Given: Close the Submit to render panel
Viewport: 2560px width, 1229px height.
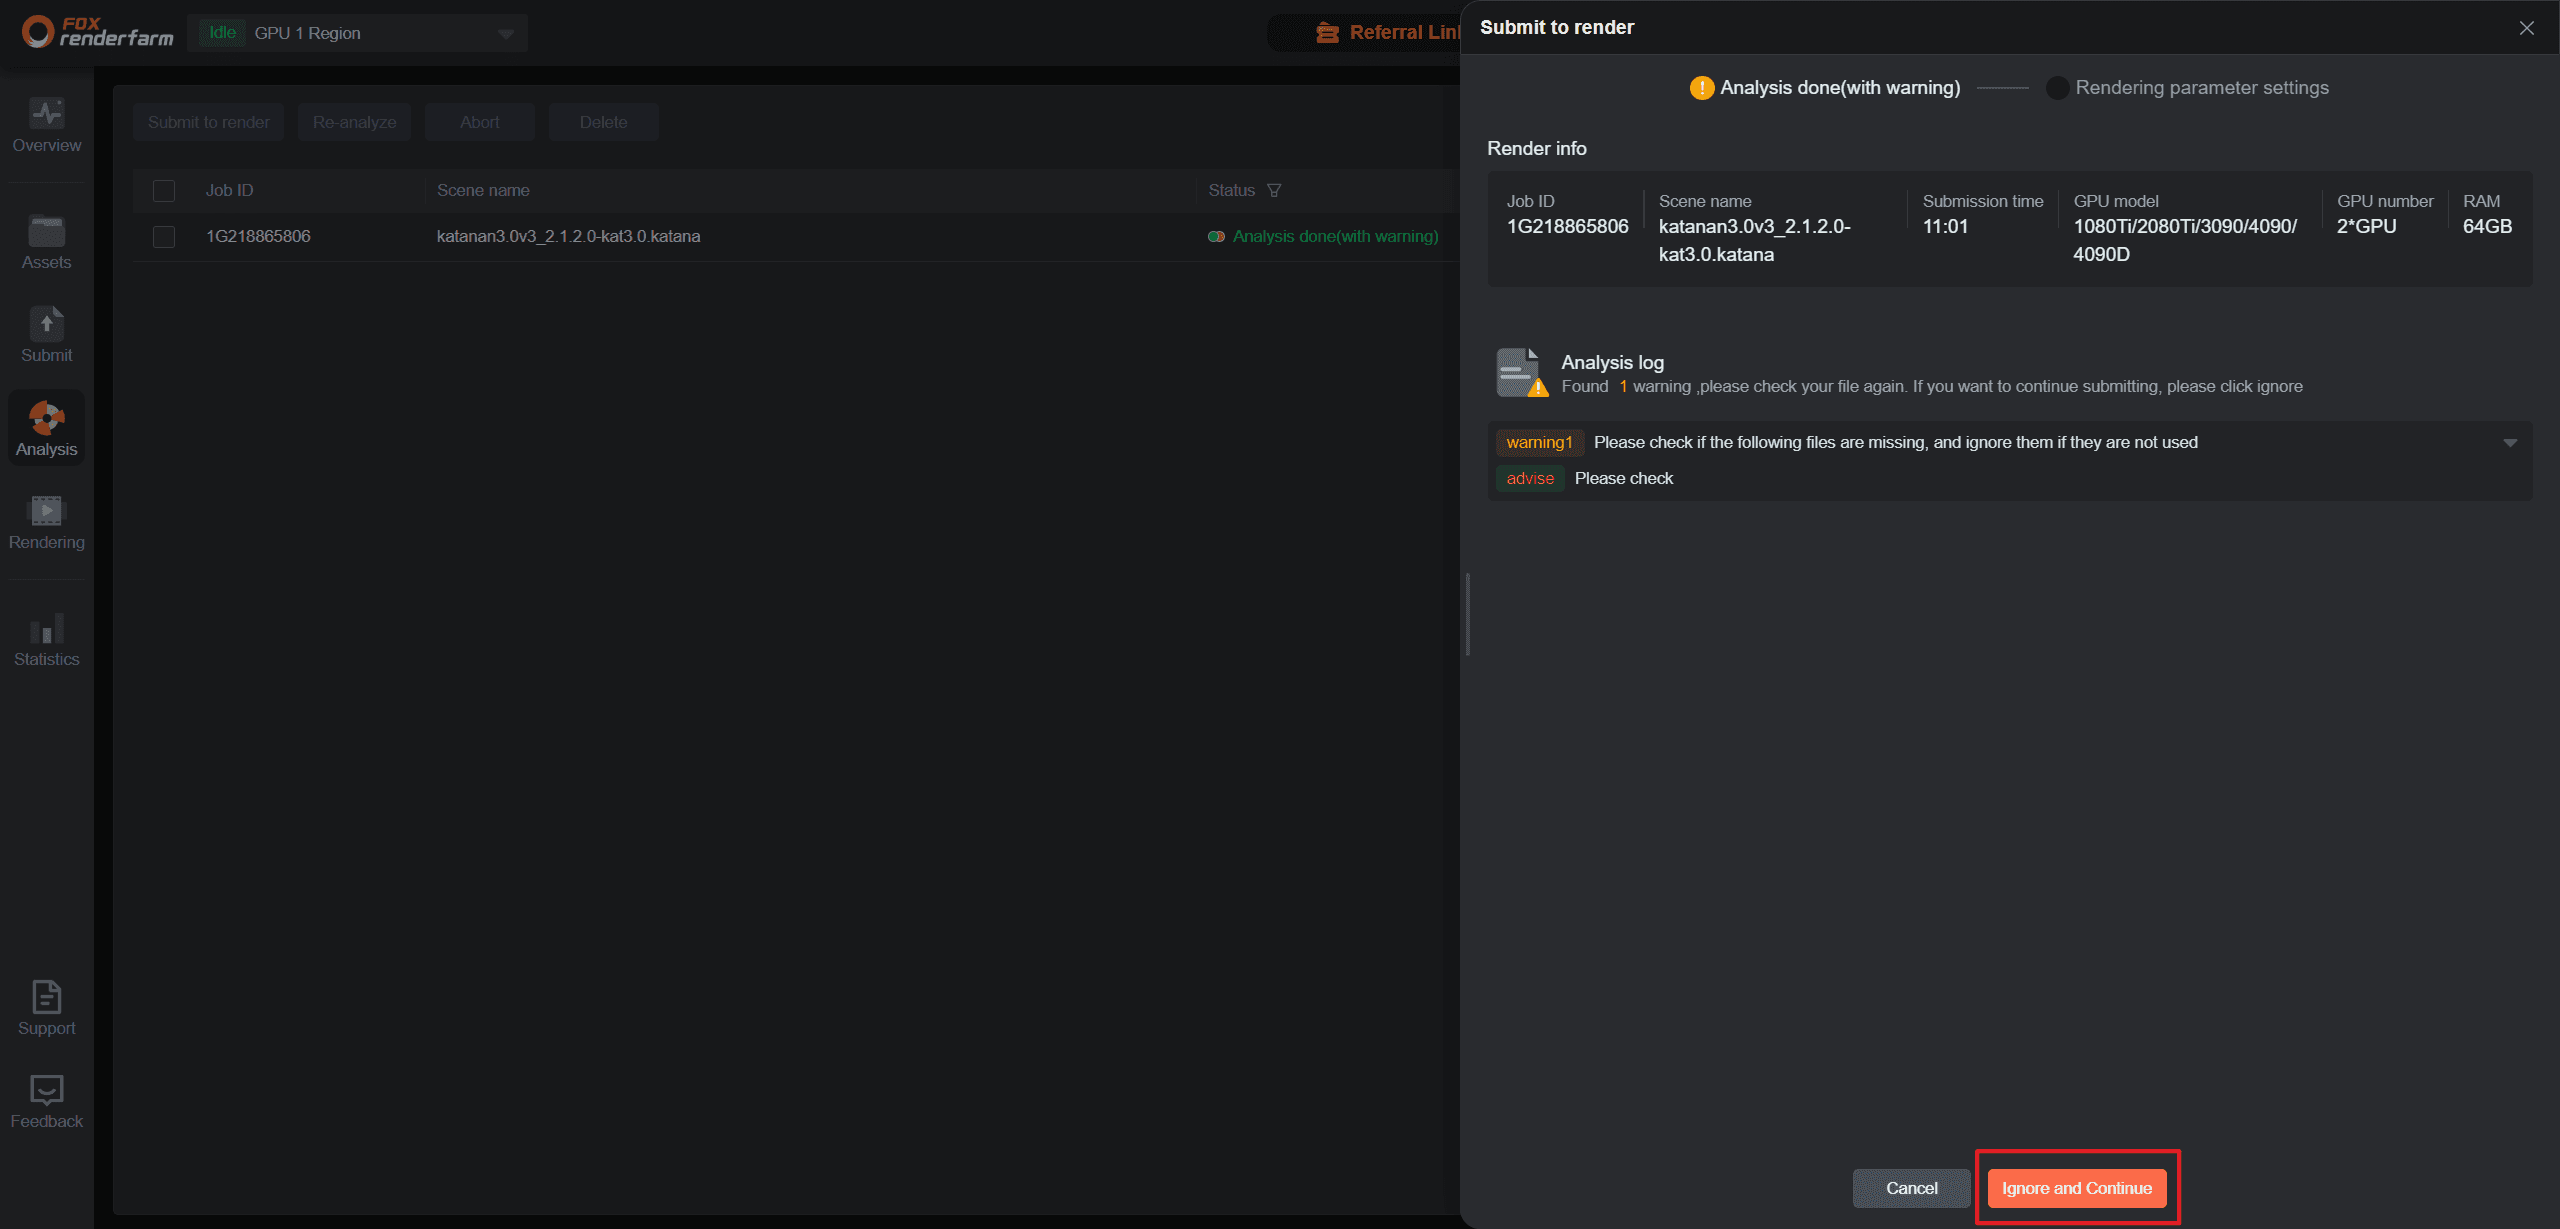Looking at the screenshot, I should tap(2526, 28).
